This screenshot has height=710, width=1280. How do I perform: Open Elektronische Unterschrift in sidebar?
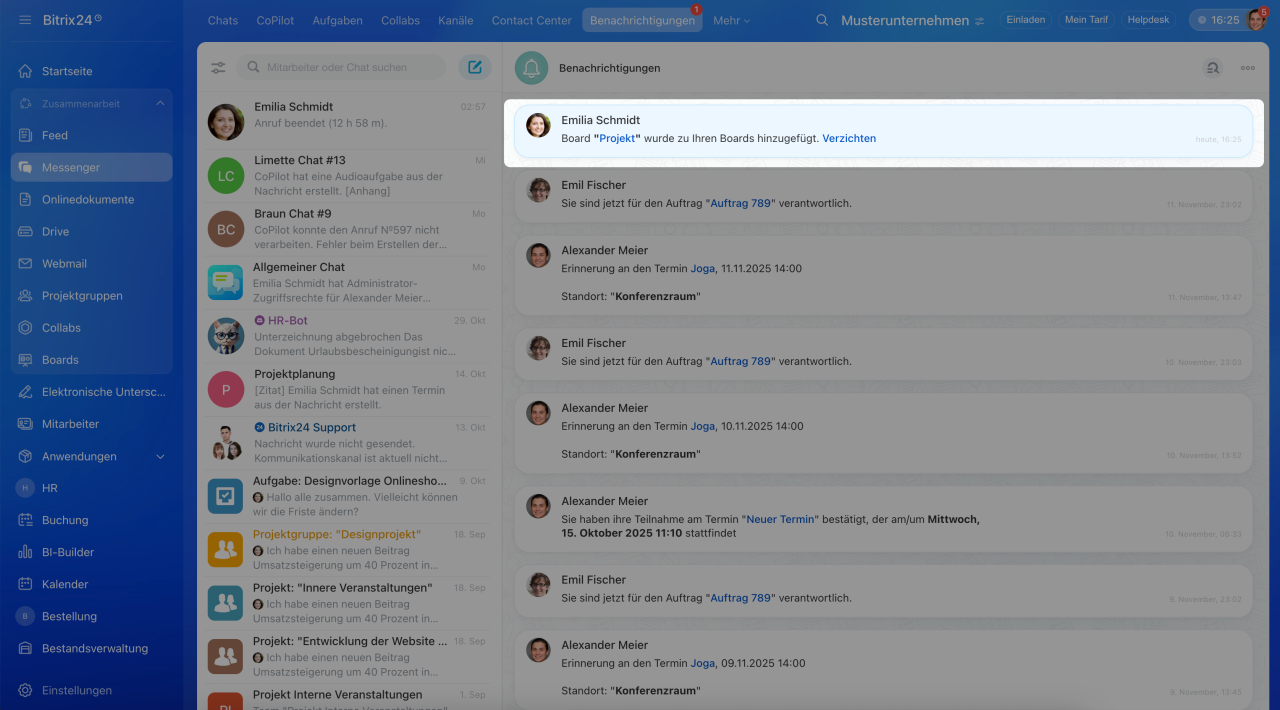[91, 392]
